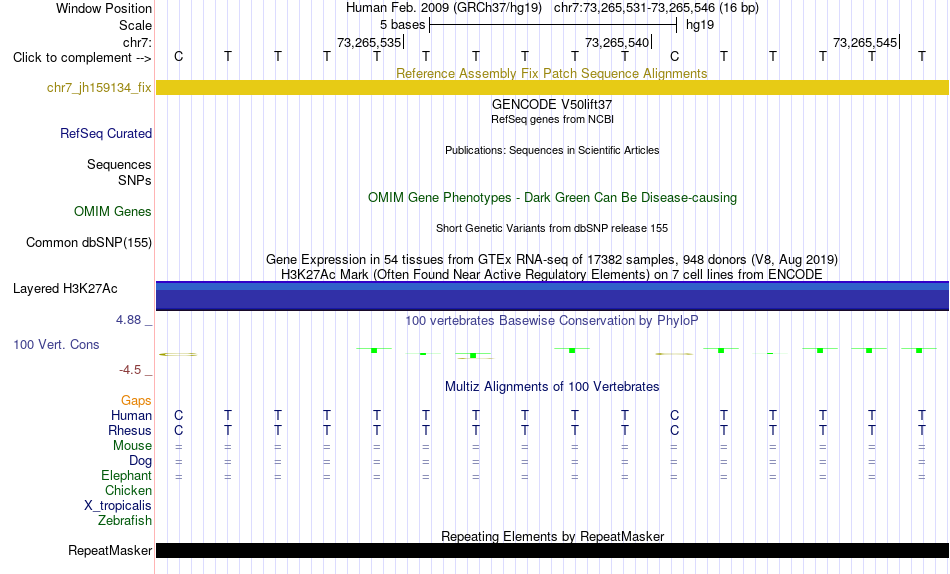Click the RefSeq genes from NCBI title
950x574 pixels.
(552, 119)
